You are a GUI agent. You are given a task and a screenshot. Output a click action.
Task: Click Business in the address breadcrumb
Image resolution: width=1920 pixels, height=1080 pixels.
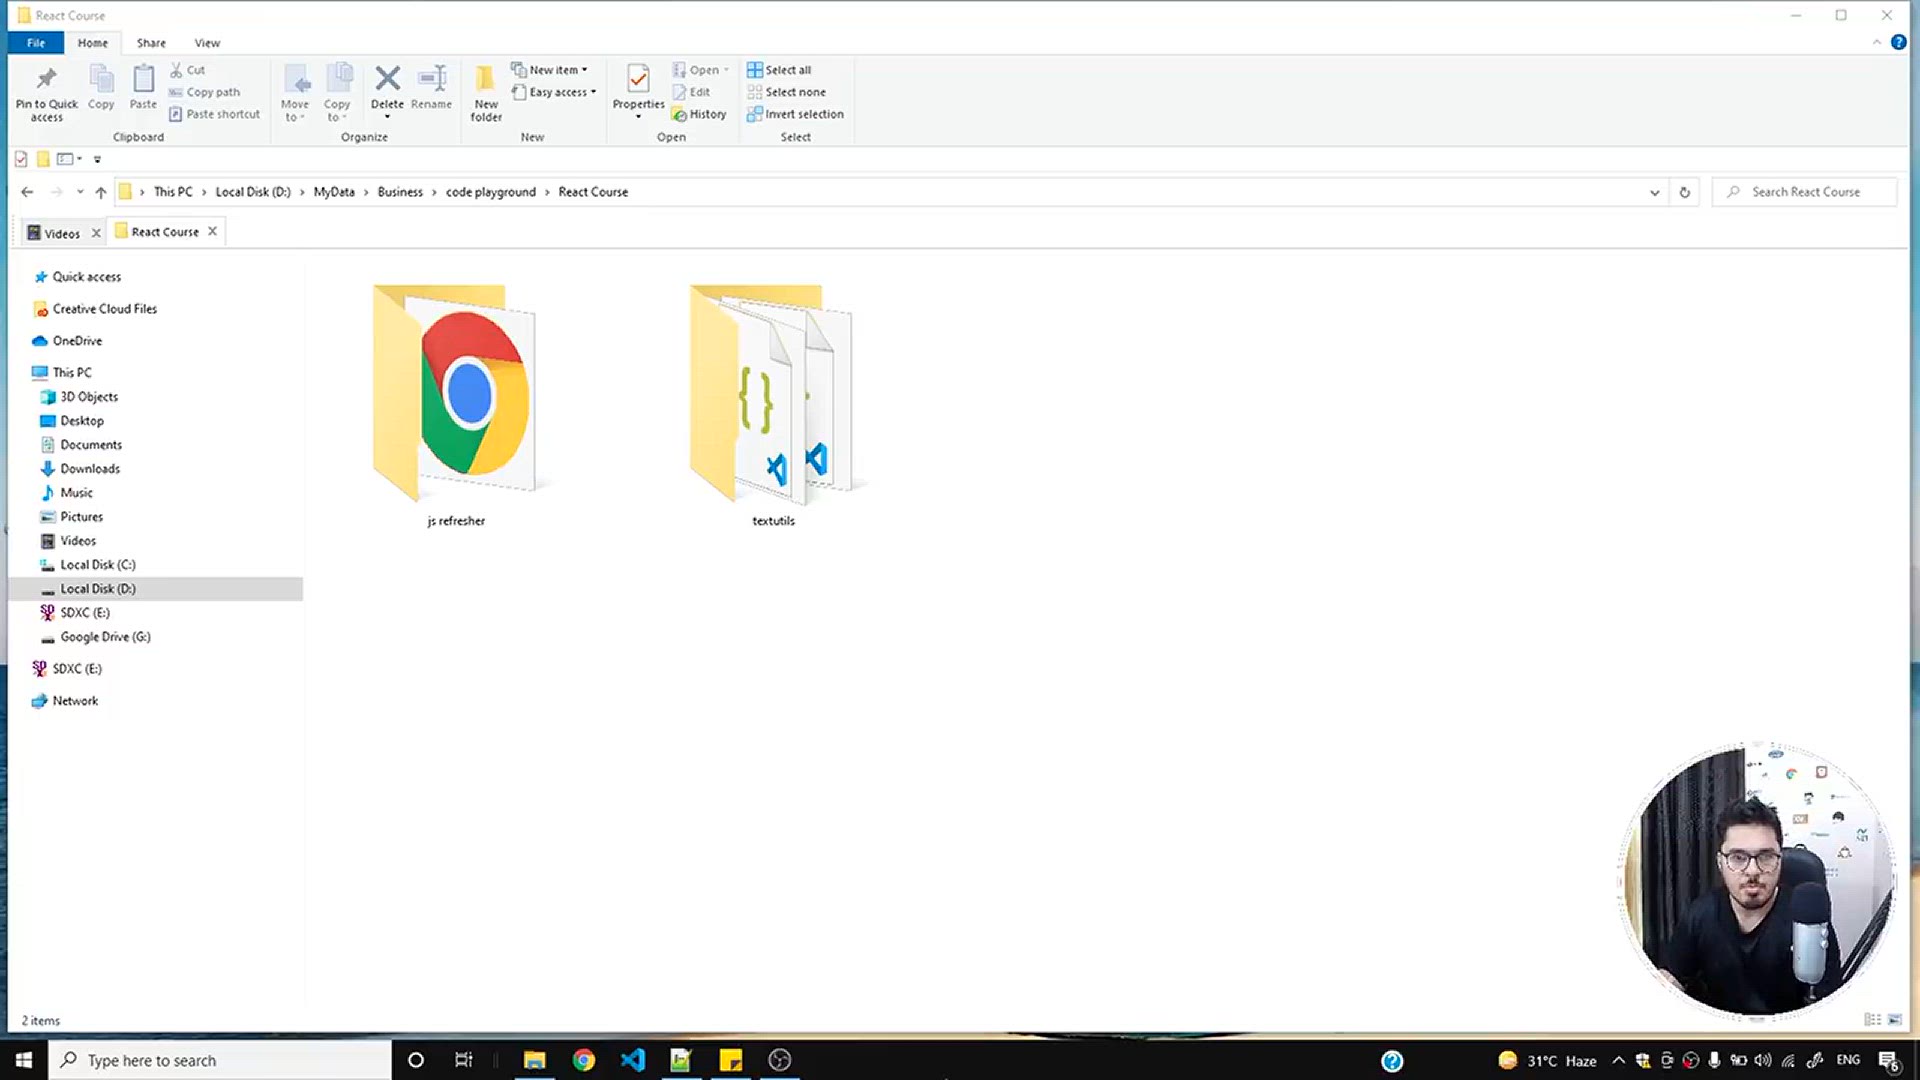click(x=400, y=192)
